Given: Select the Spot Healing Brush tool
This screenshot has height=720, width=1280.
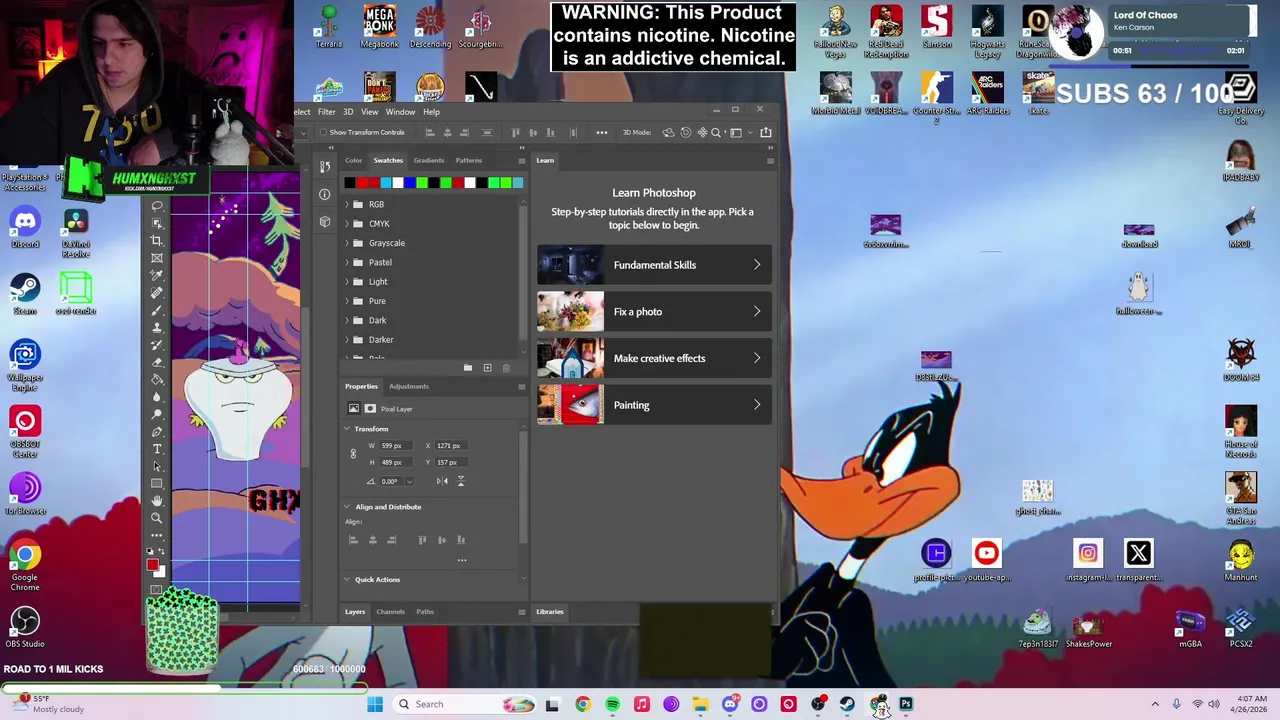Looking at the screenshot, I should [157, 293].
